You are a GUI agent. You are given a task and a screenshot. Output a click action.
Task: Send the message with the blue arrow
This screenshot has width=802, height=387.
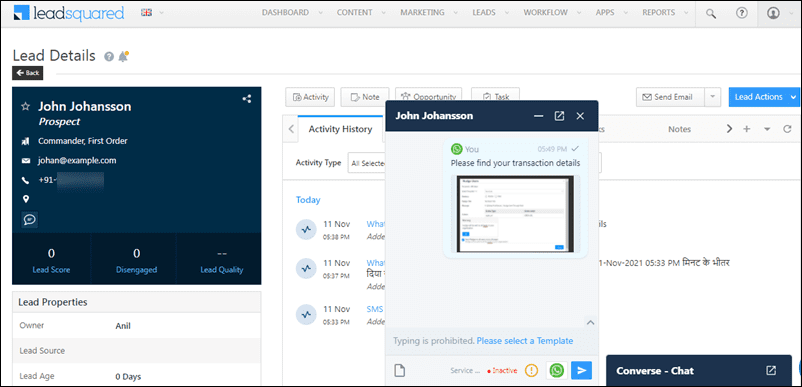pos(582,370)
